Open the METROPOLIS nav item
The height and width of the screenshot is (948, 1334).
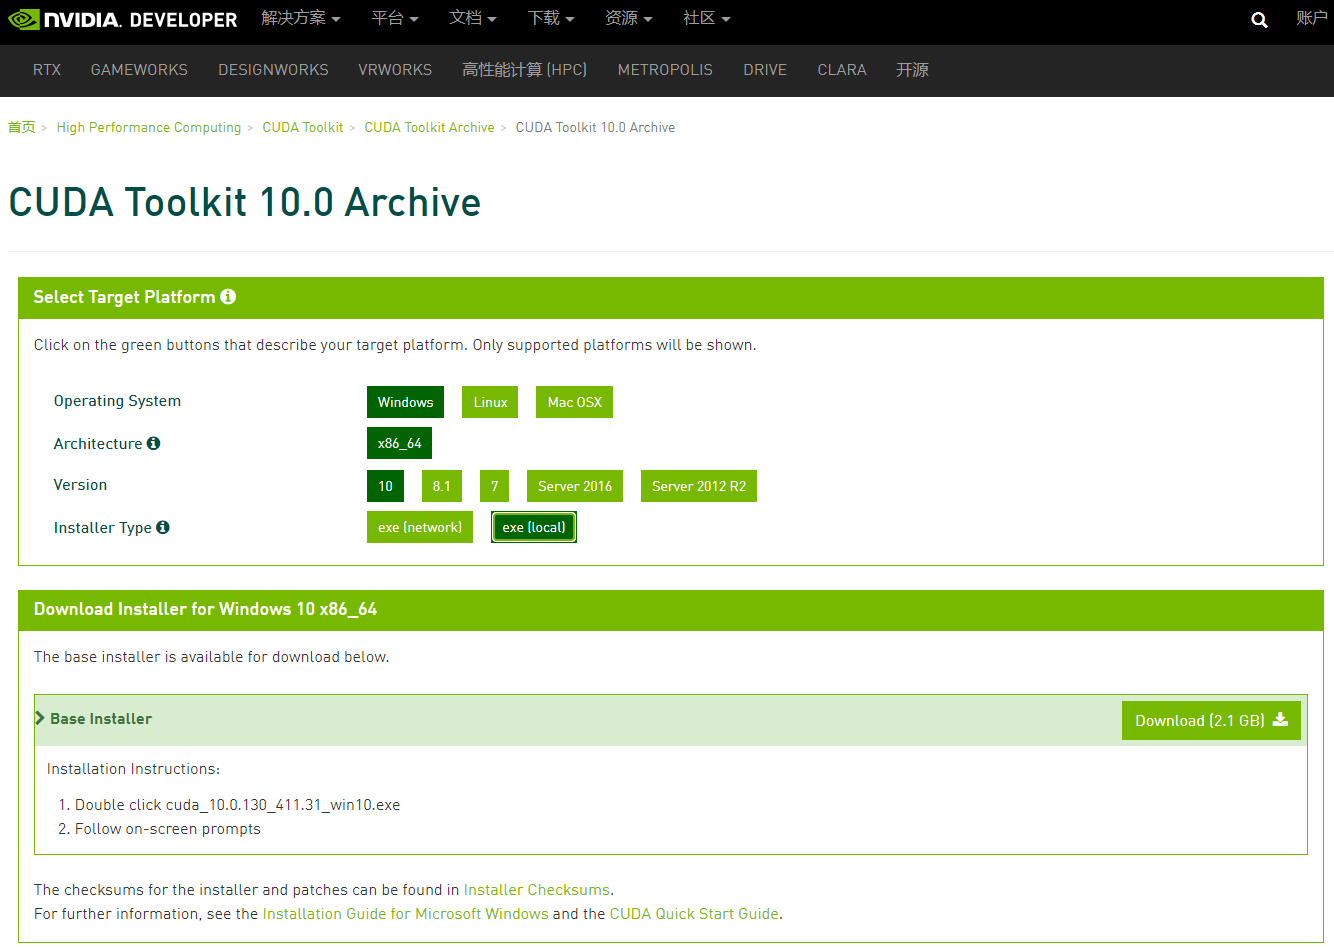pyautogui.click(x=665, y=70)
